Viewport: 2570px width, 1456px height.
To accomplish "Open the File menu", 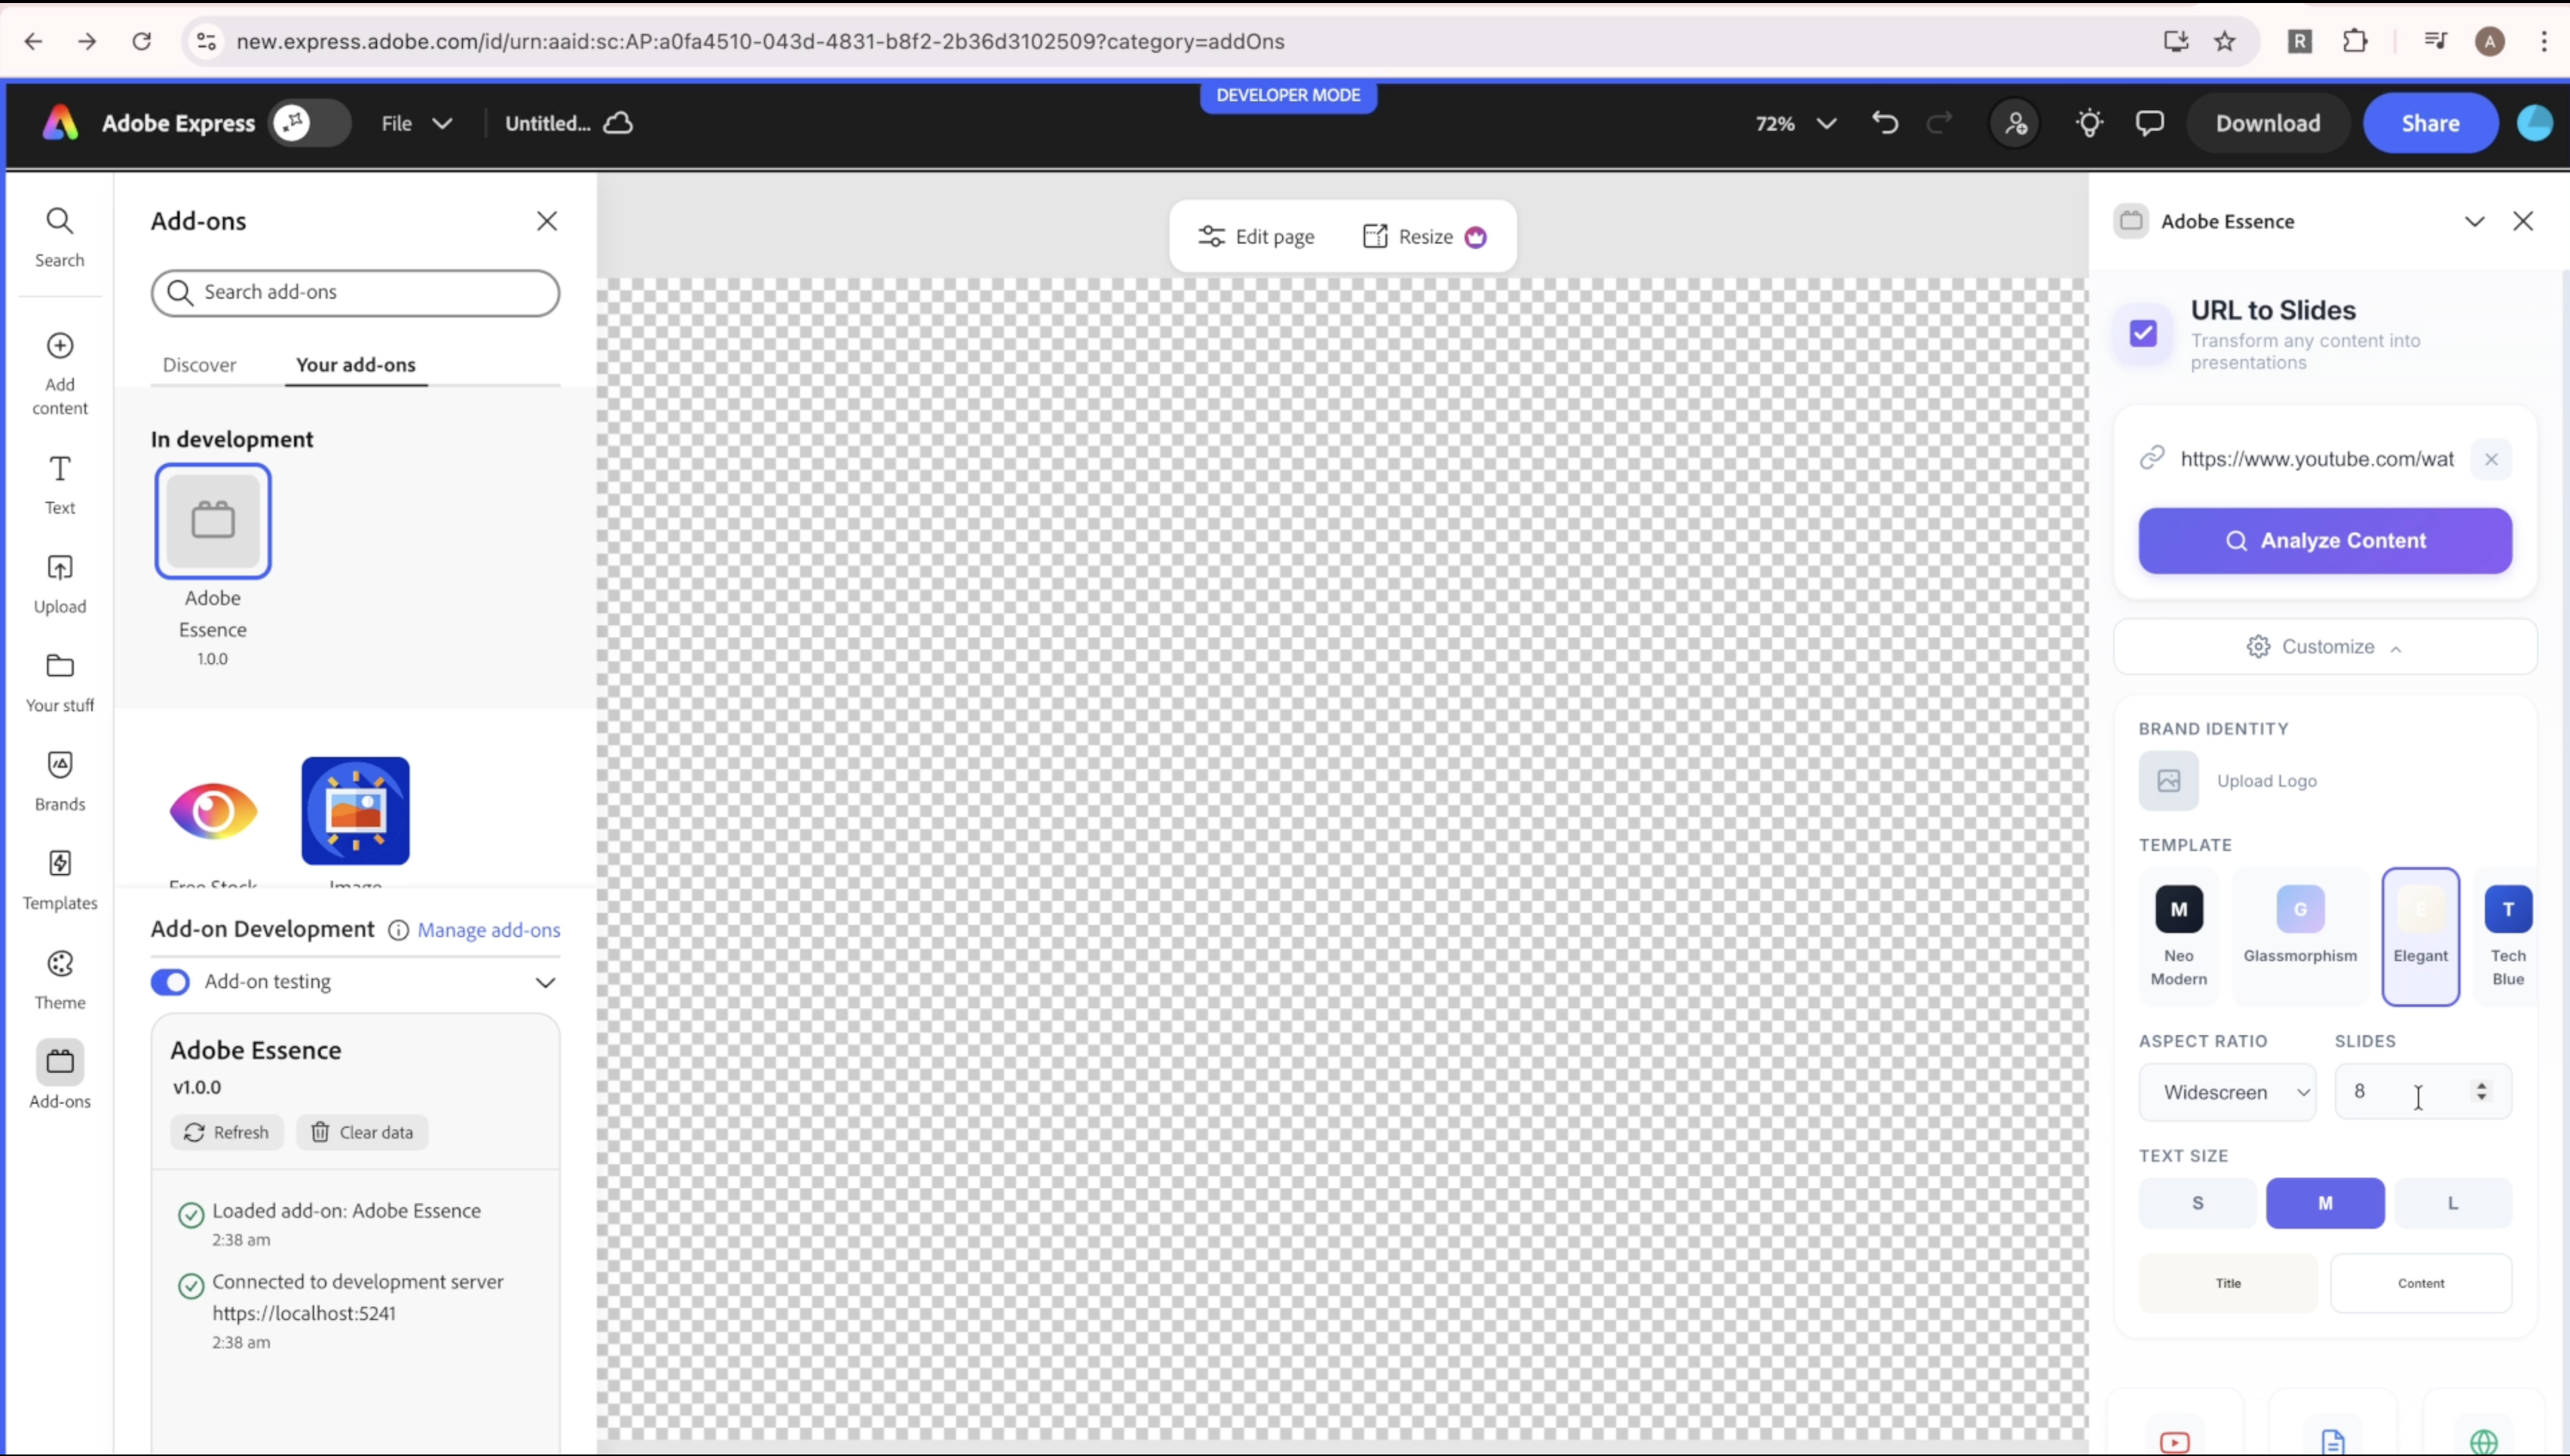I will tap(415, 123).
